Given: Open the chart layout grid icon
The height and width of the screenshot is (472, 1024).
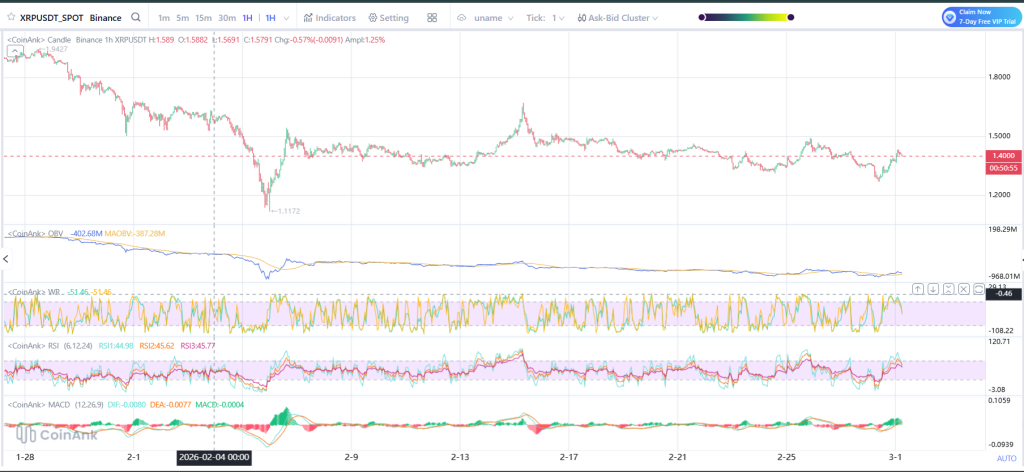Looking at the screenshot, I should (432, 18).
